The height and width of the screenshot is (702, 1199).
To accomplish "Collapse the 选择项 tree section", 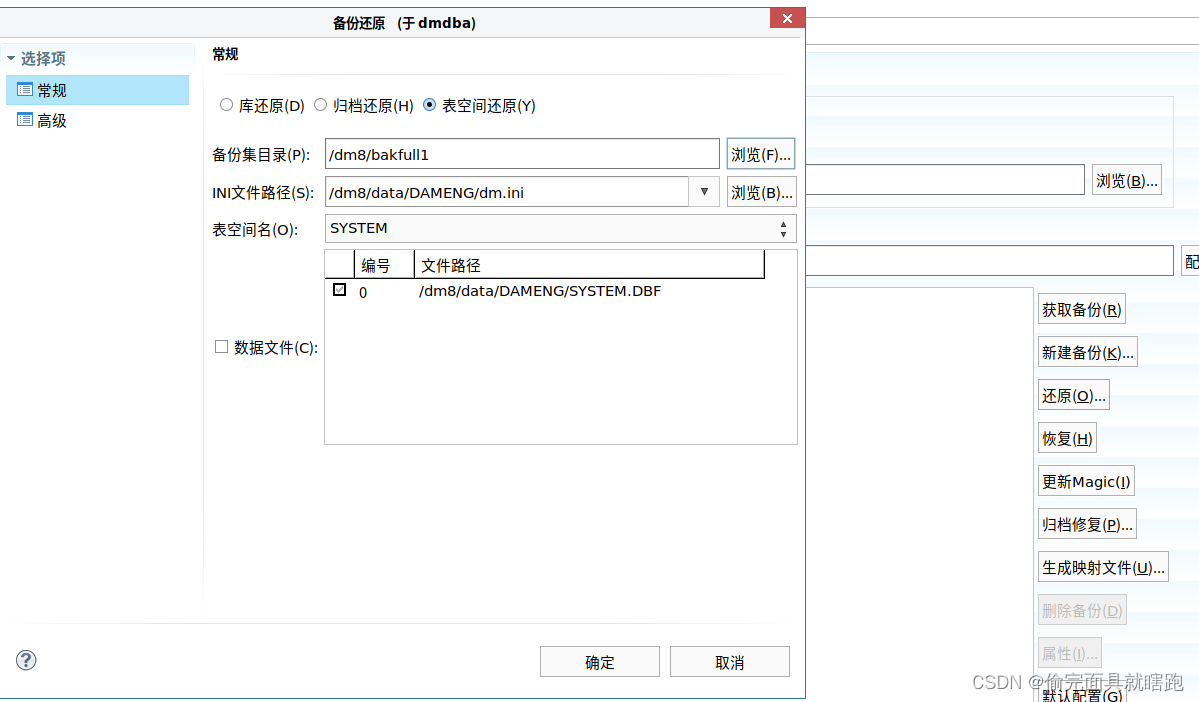I will 11,58.
